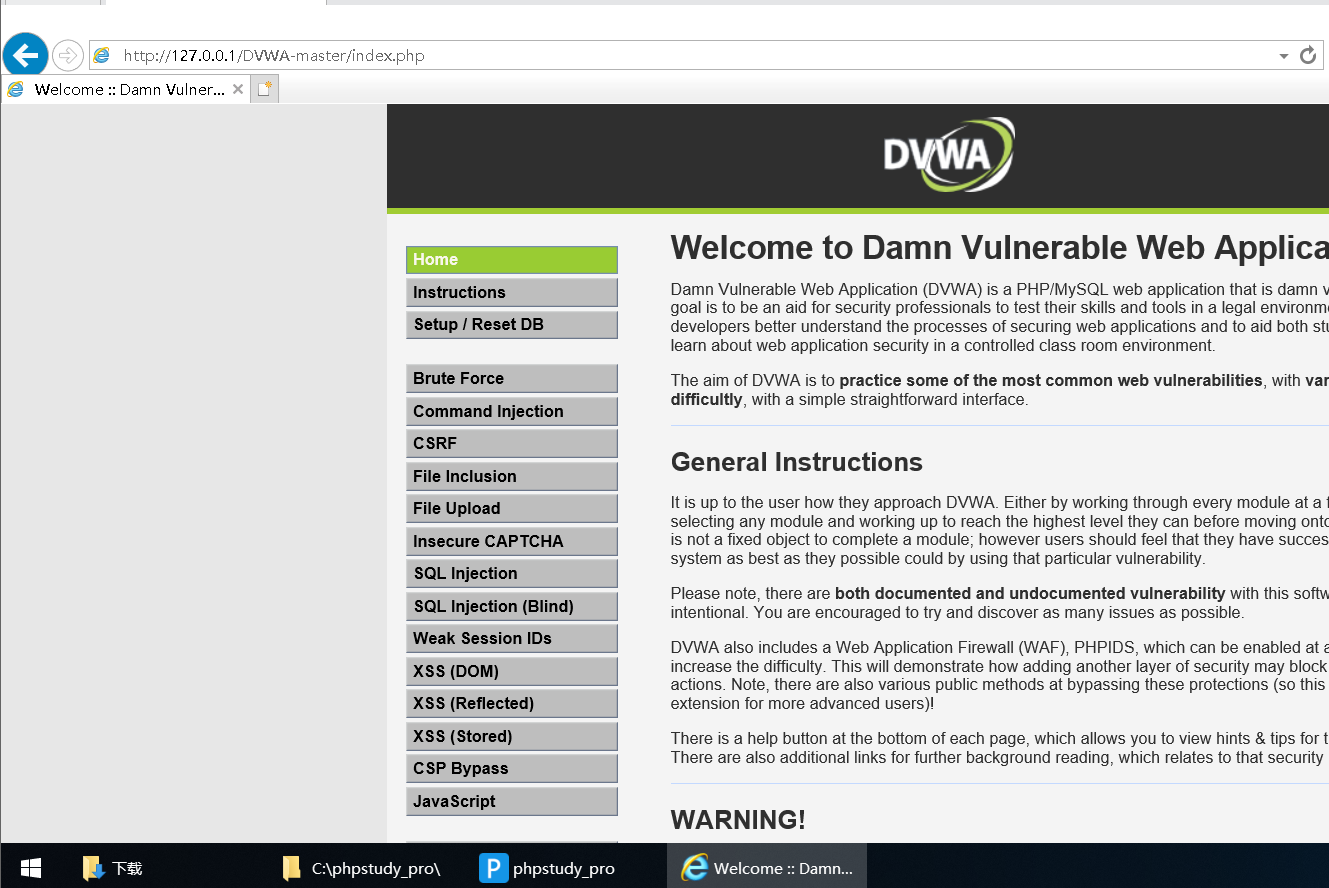
Task: Switch to C:\phpstudy_pro\ explorer window
Action: [362, 867]
